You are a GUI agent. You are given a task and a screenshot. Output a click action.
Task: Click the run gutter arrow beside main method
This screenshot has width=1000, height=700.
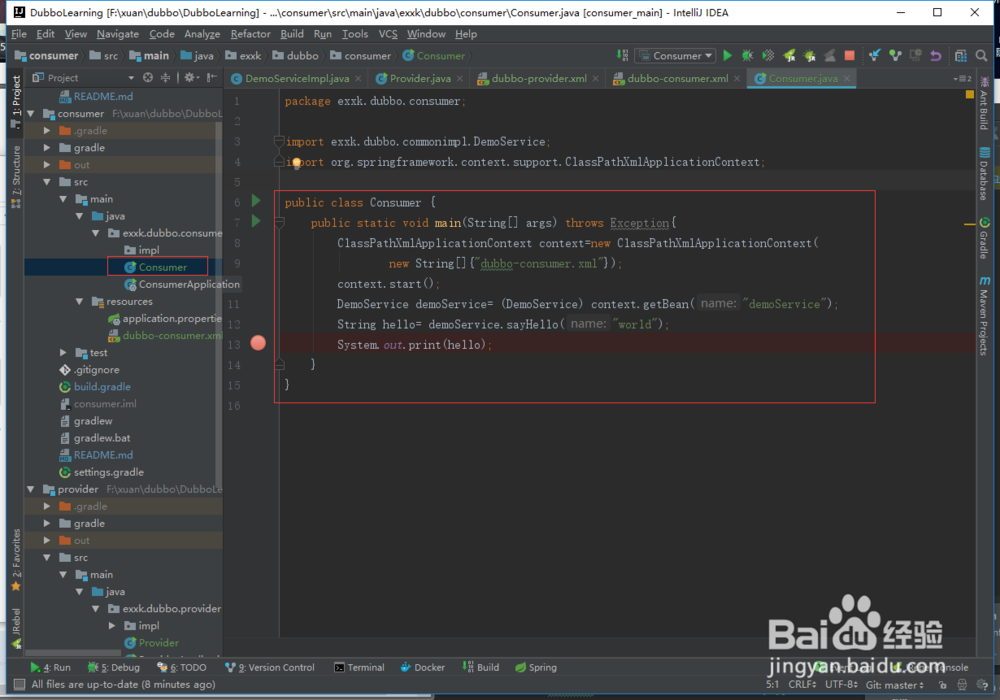[x=256, y=222]
